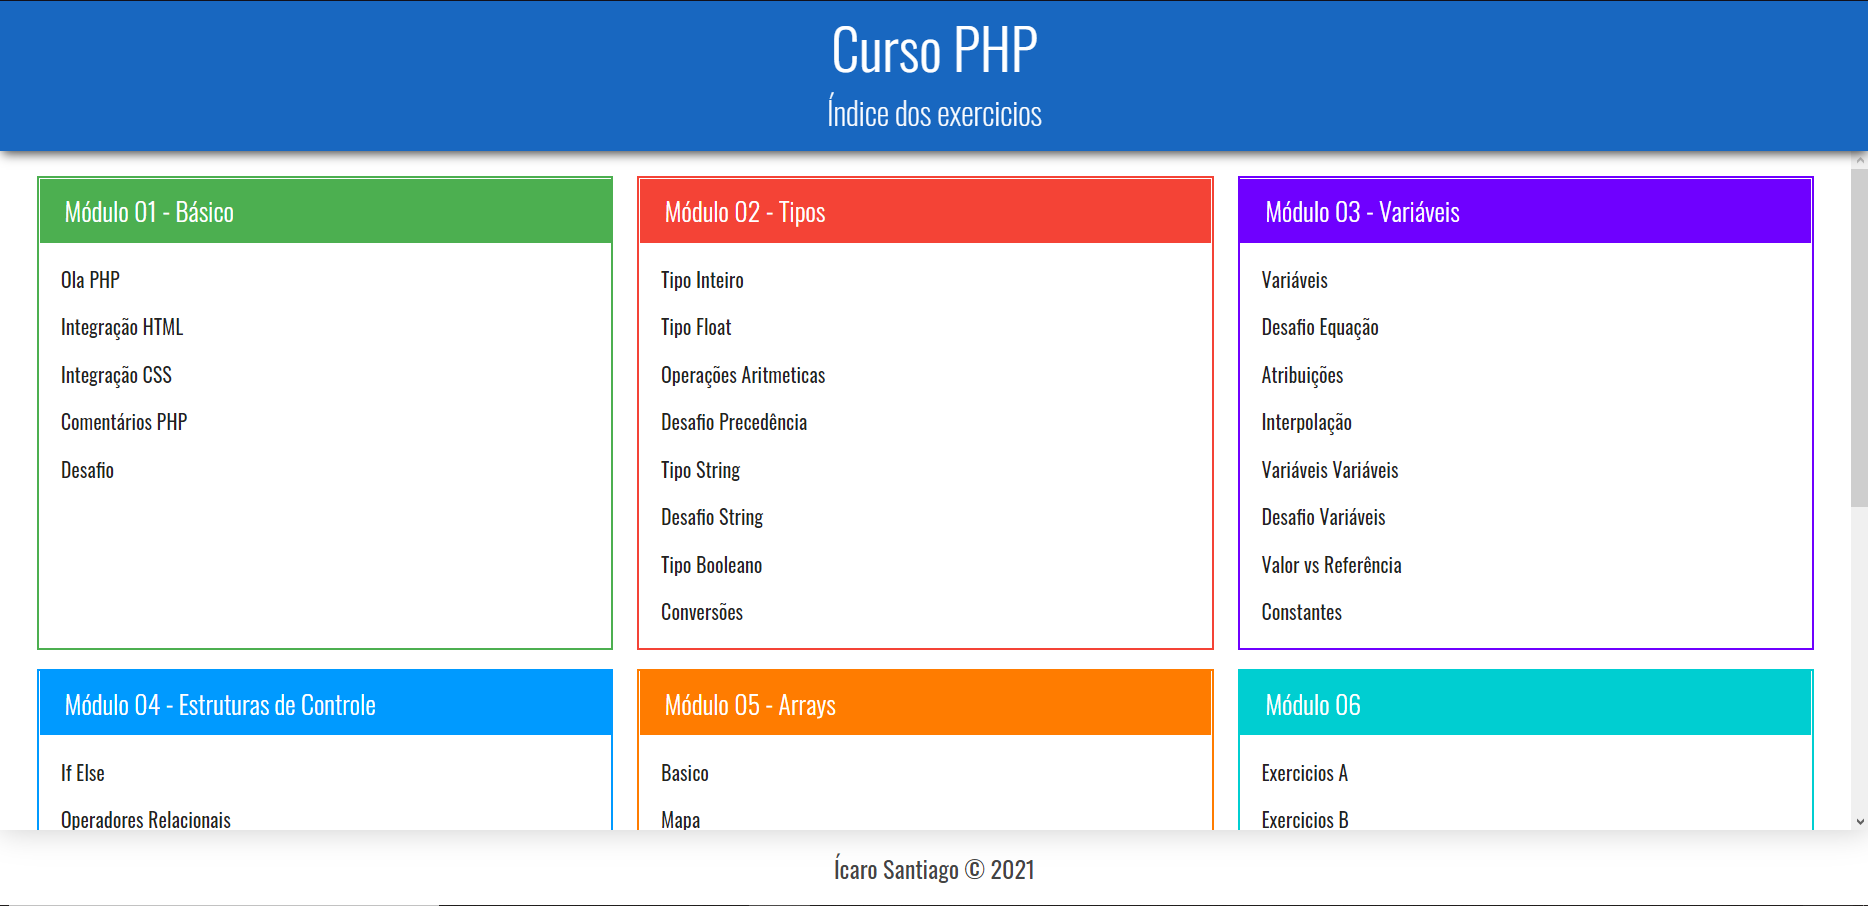The width and height of the screenshot is (1868, 906).
Task: Click the Módulo 01 - Básico header
Action: coord(325,211)
